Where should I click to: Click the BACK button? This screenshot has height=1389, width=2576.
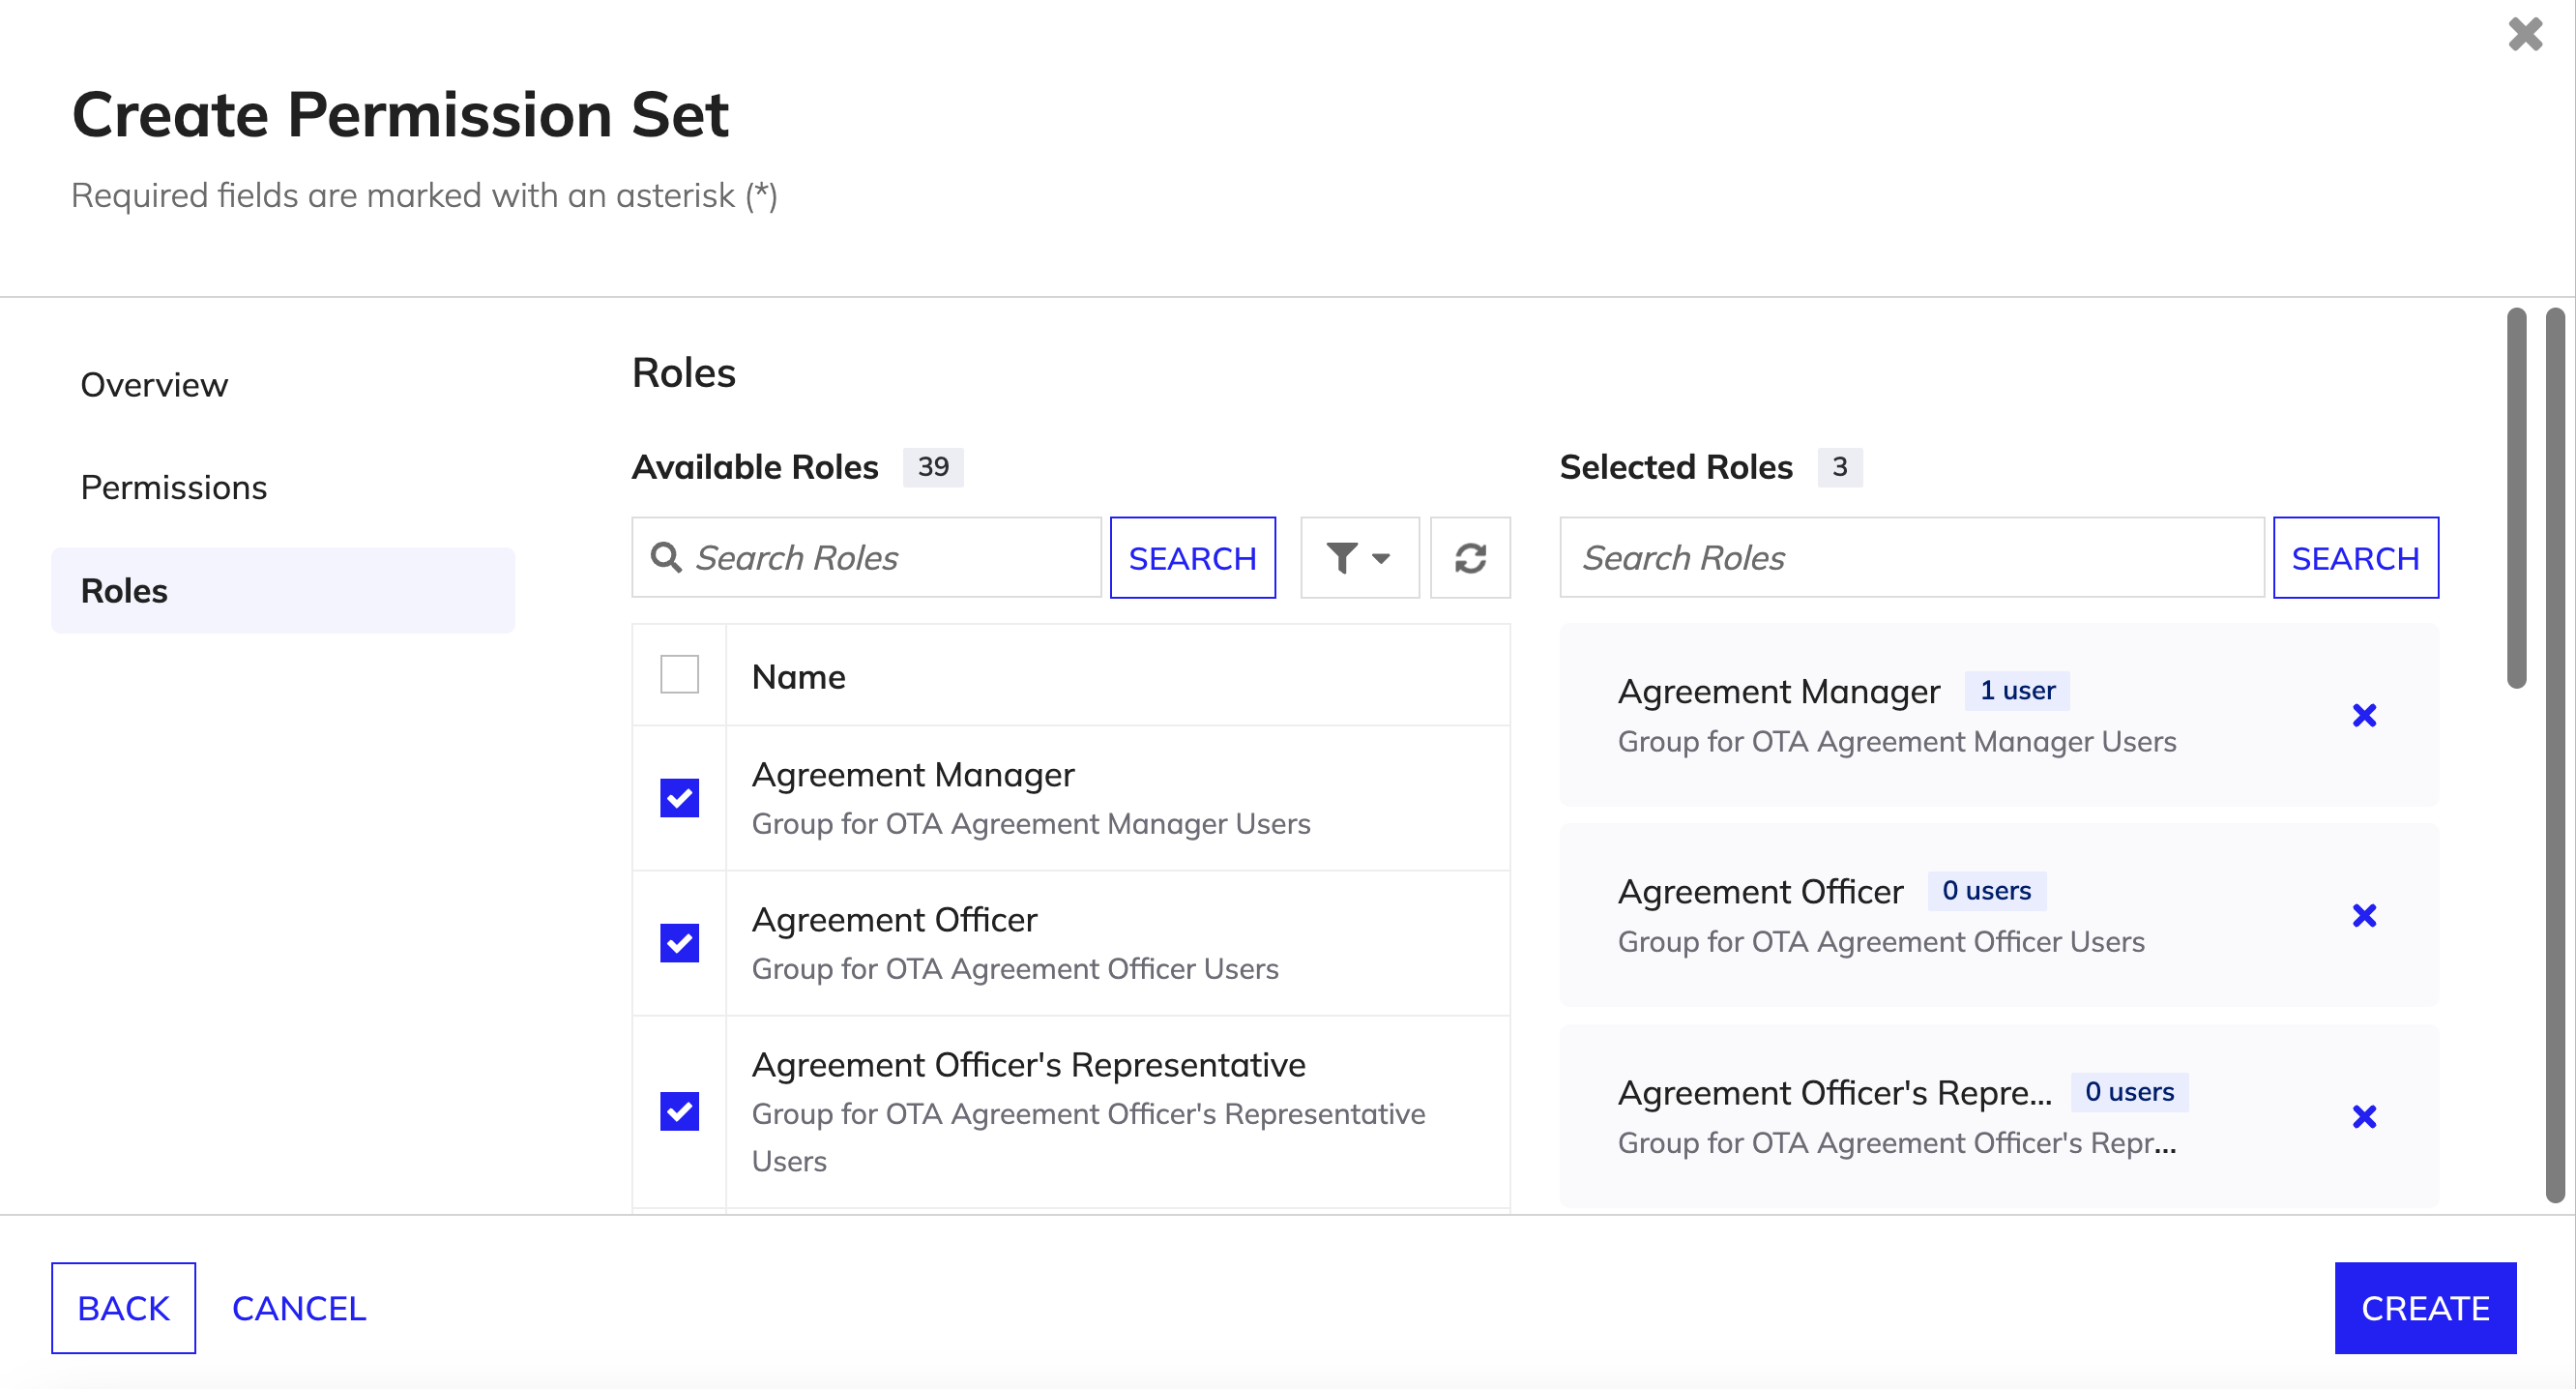124,1308
